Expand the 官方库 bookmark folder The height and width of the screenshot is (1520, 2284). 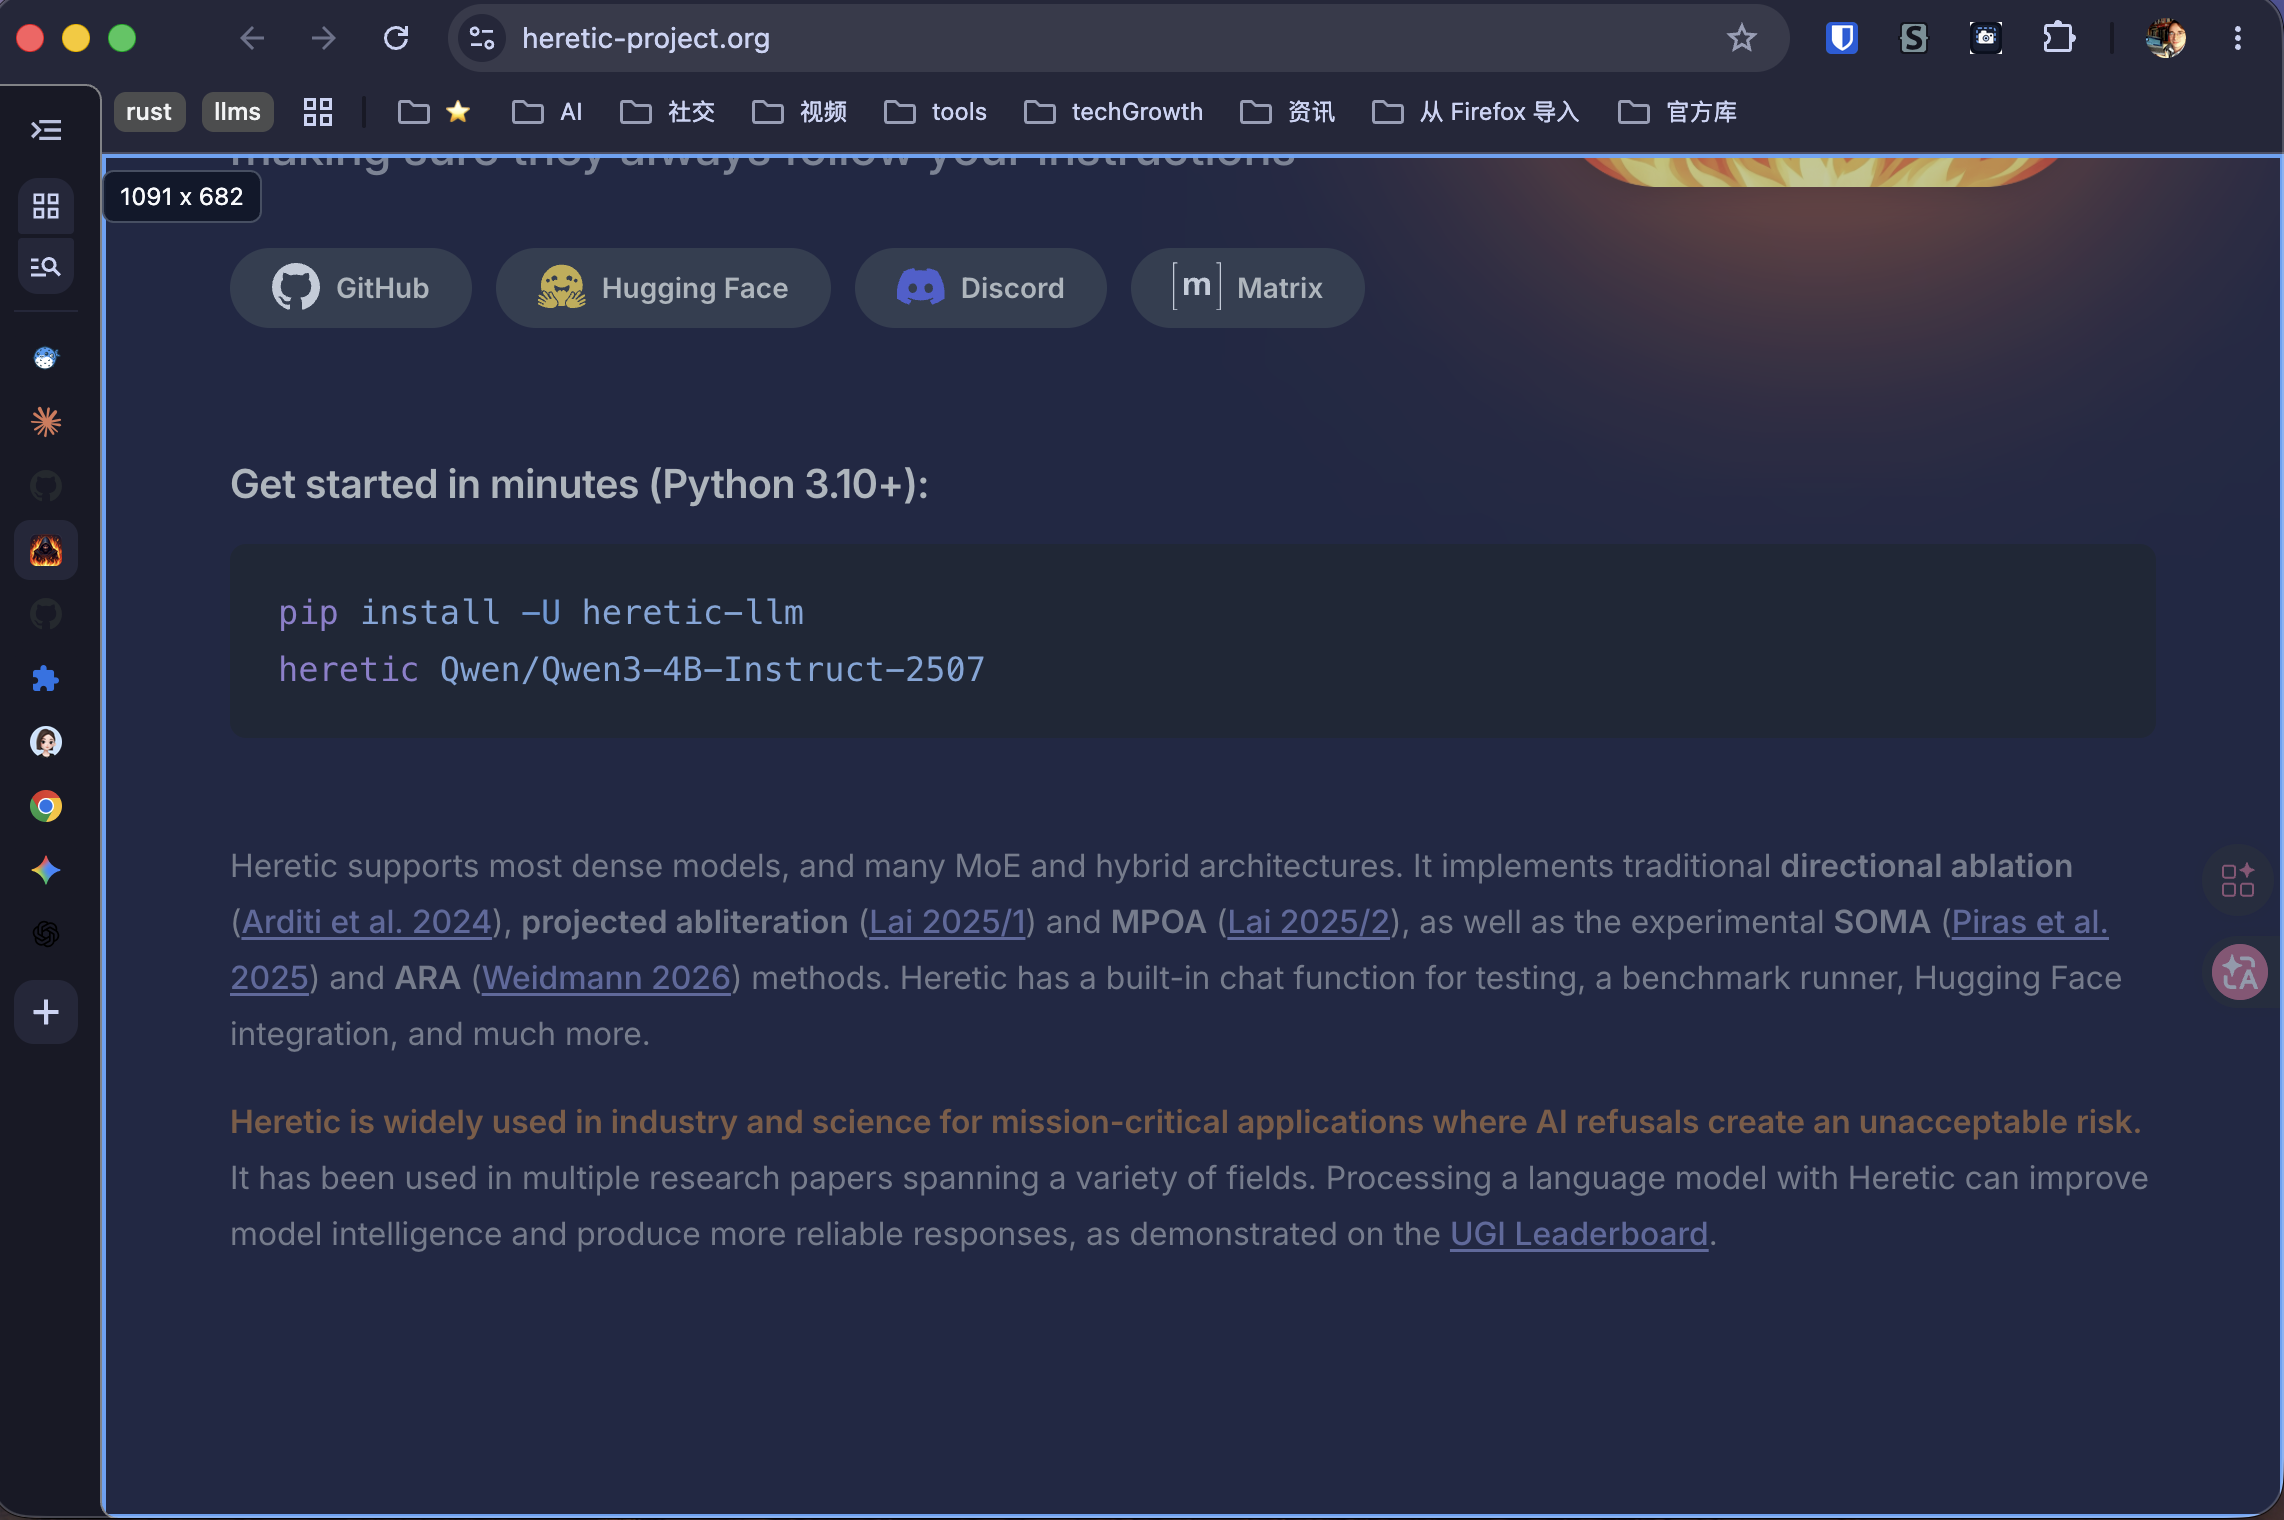(1678, 112)
